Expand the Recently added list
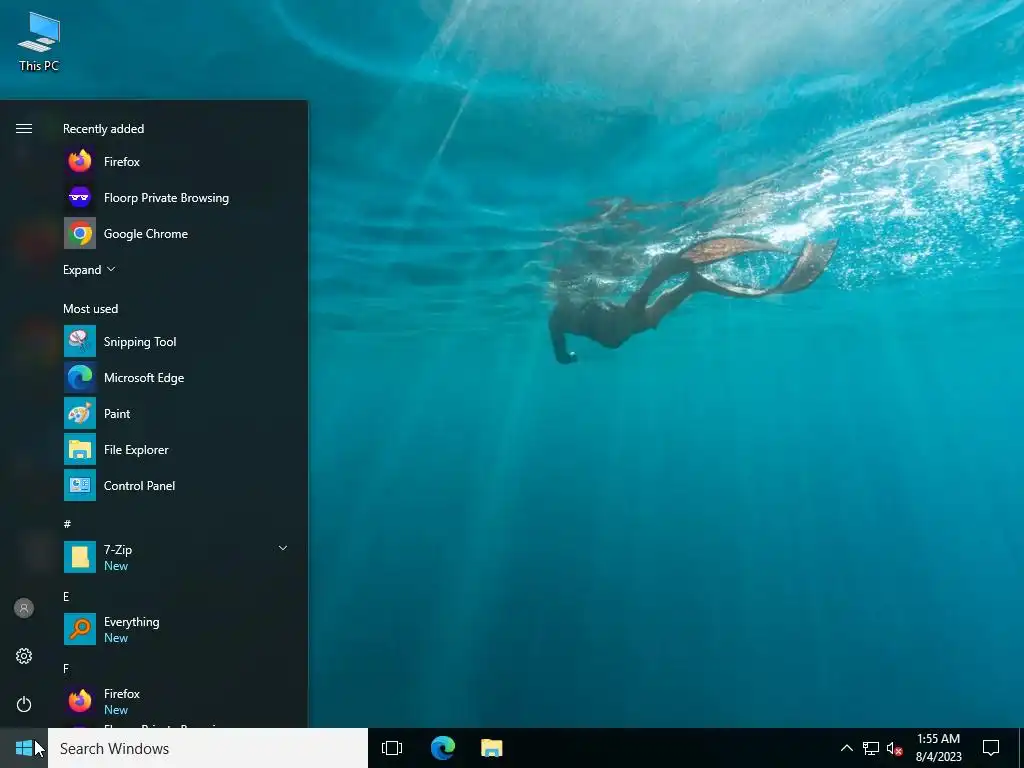 (x=89, y=270)
